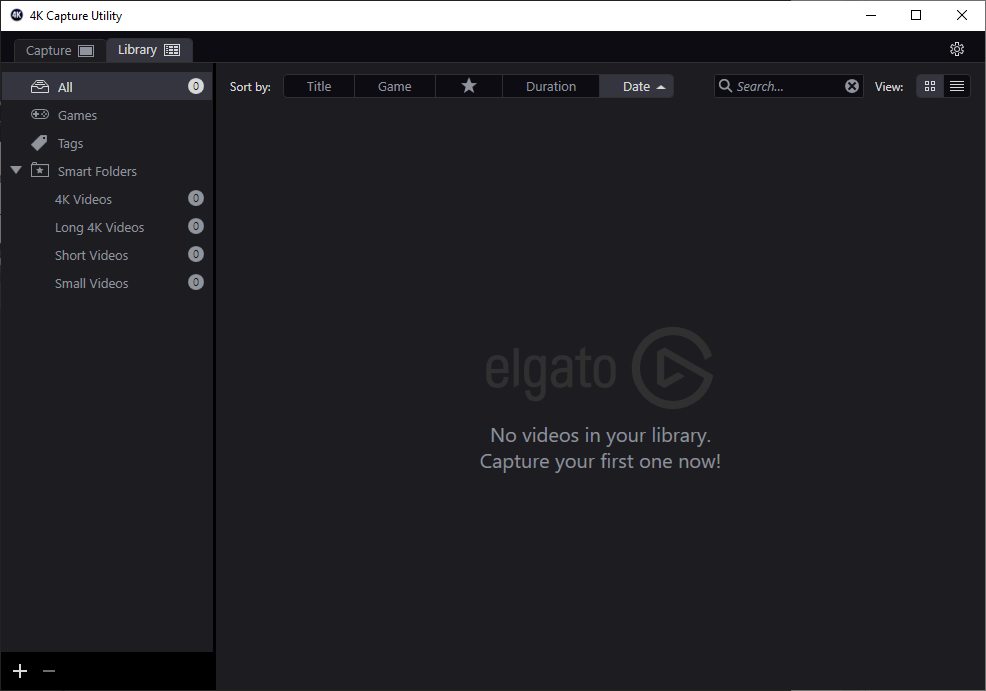Sort library by Duration

[551, 86]
